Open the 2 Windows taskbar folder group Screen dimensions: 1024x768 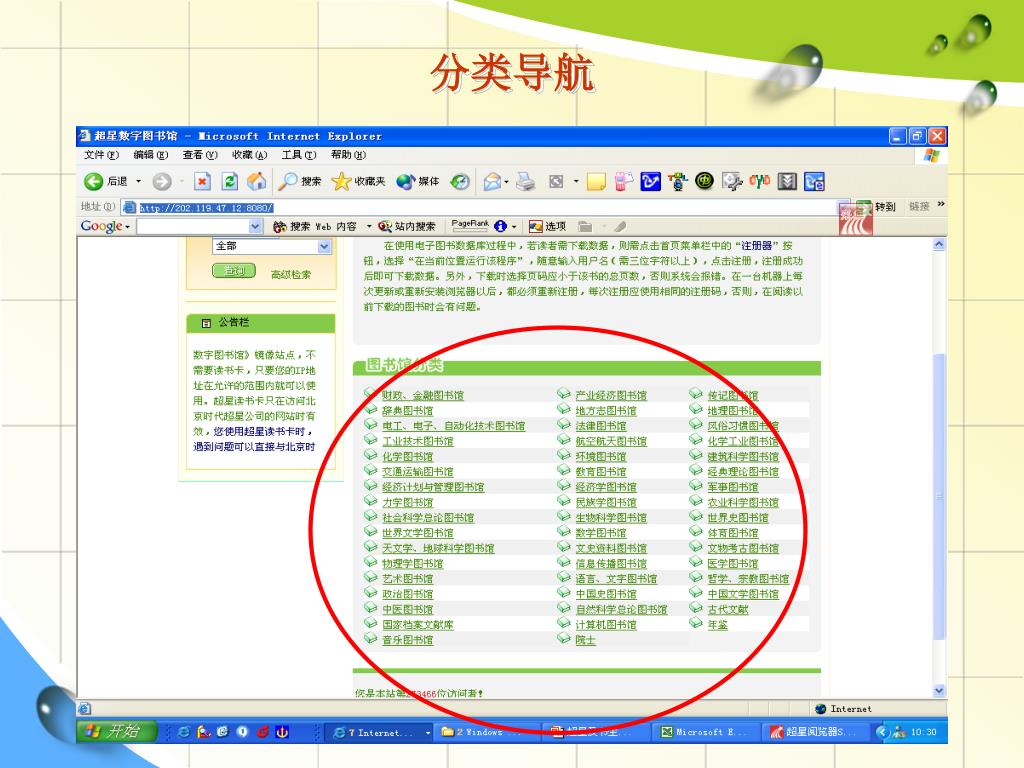pos(488,732)
